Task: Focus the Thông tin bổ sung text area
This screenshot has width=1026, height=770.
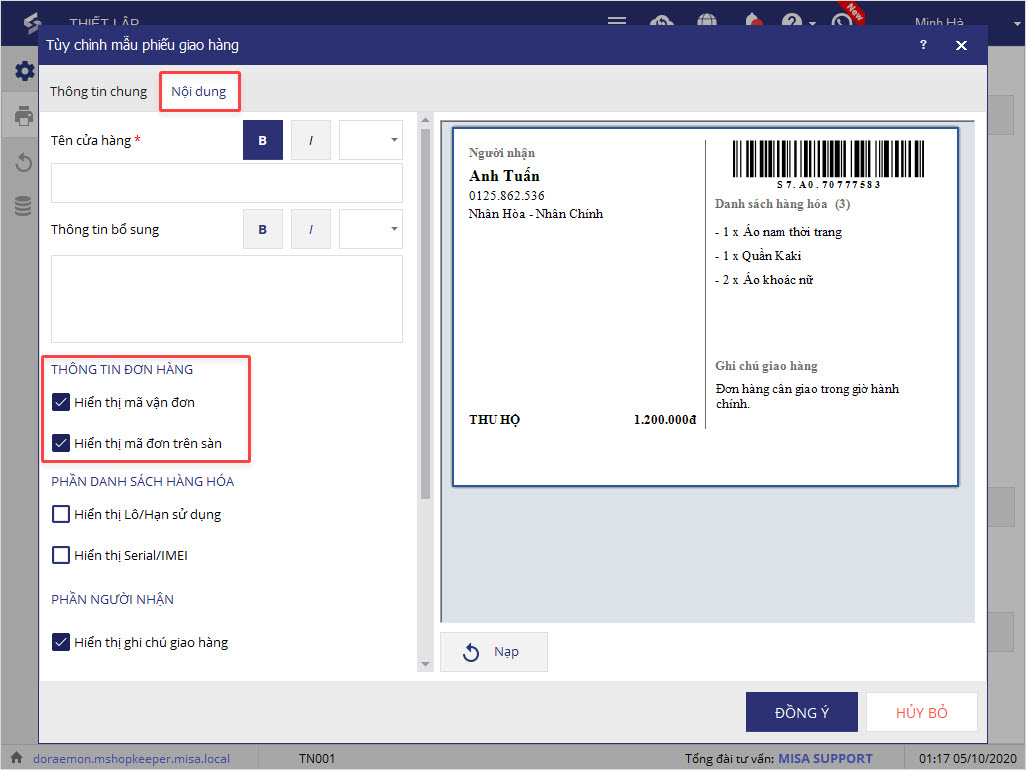Action: [x=226, y=299]
